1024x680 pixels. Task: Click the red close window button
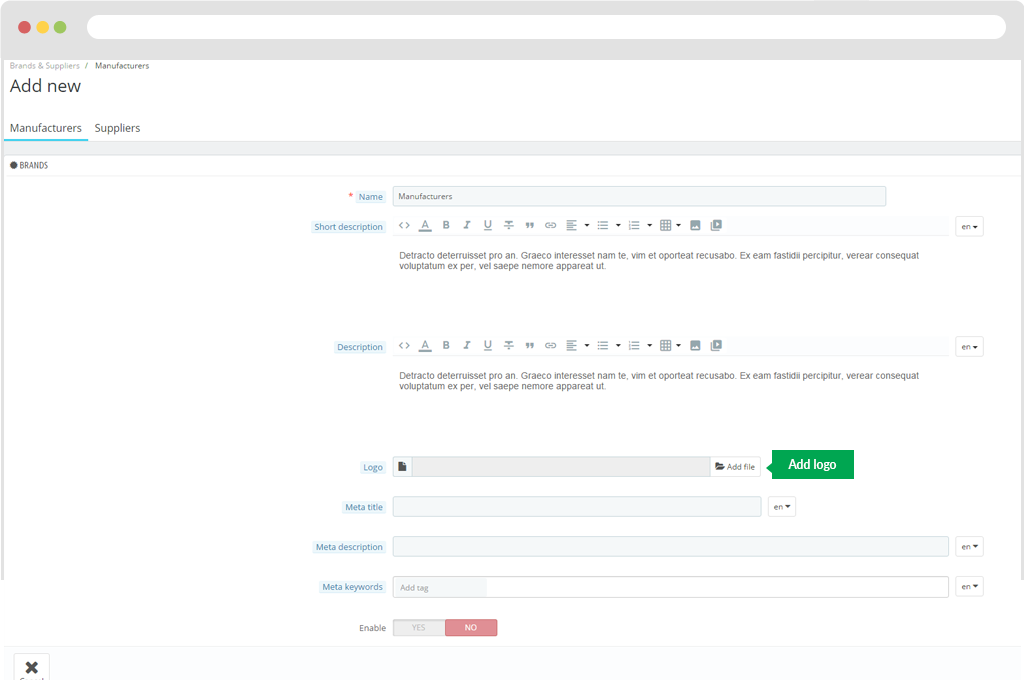24,27
